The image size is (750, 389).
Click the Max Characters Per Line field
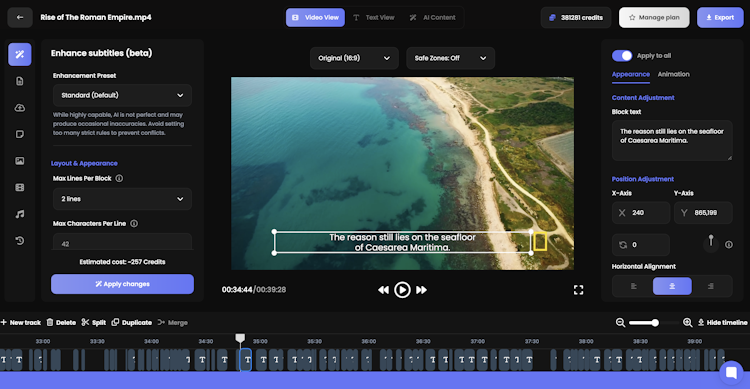click(x=122, y=242)
